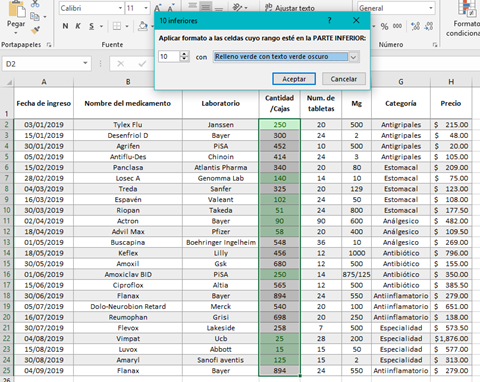Click the formula bar cancel X icon
This screenshot has width=480, height=382.
pos(121,64)
